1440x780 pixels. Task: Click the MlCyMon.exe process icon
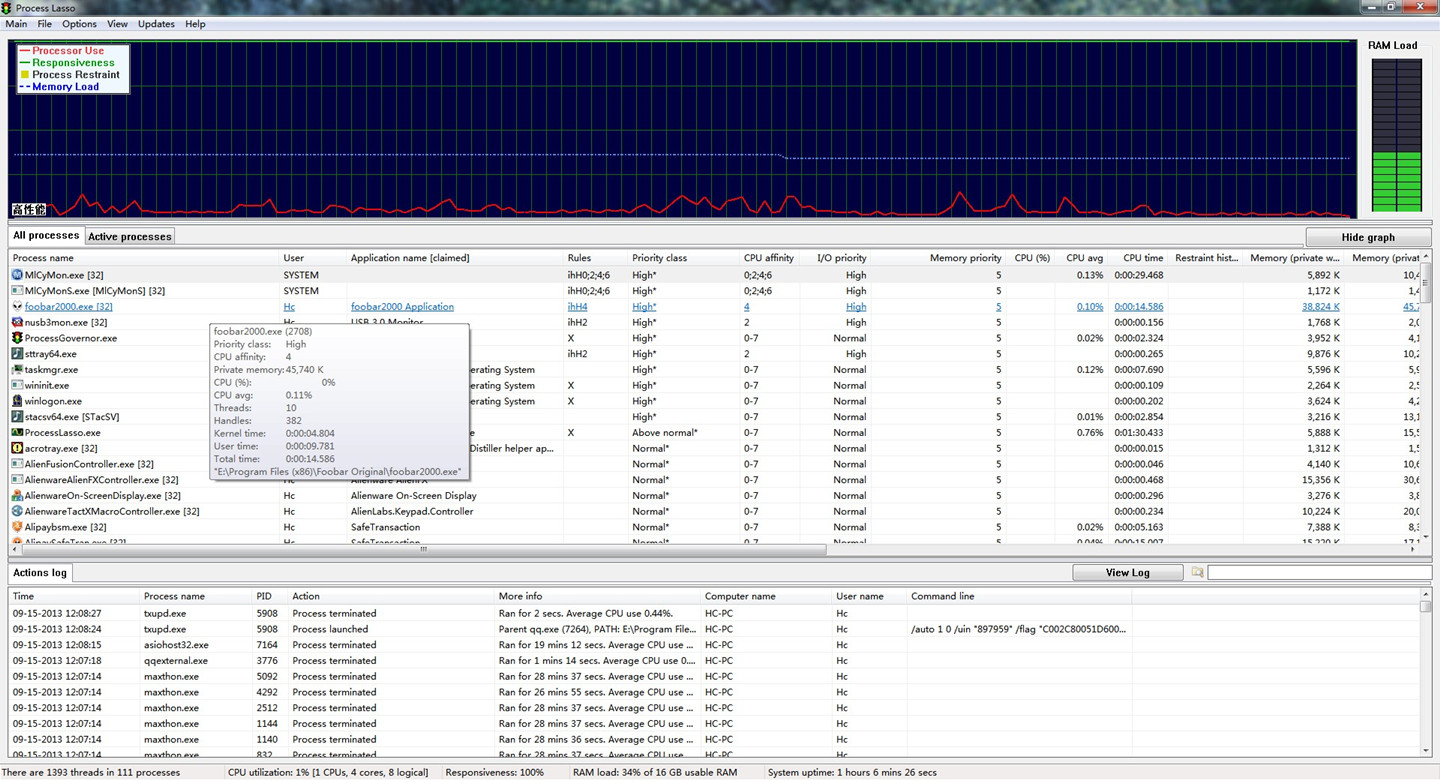tap(17, 275)
